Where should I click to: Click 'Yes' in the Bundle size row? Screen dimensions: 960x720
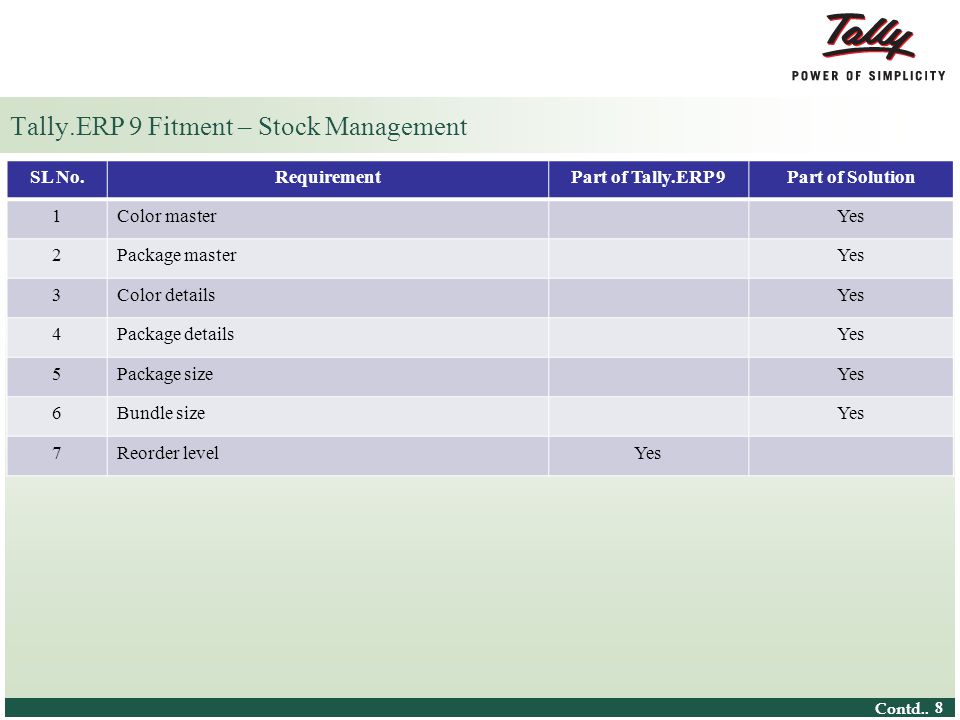click(x=850, y=413)
